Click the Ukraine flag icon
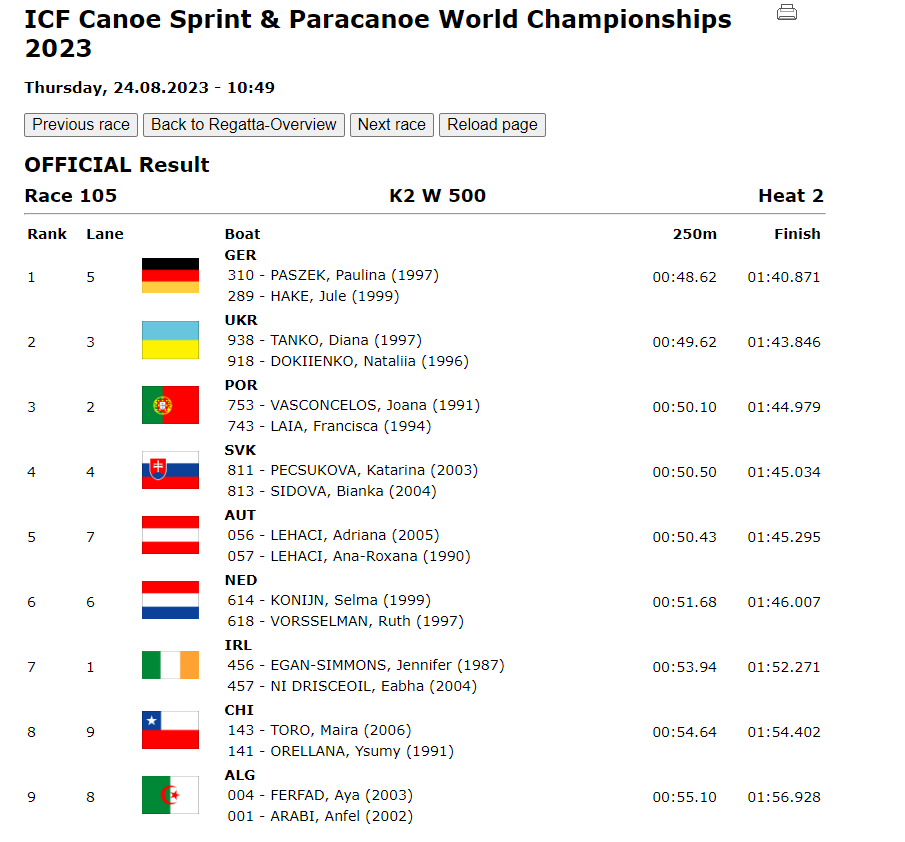Image resolution: width=905 pixels, height=842 pixels. [x=170, y=340]
